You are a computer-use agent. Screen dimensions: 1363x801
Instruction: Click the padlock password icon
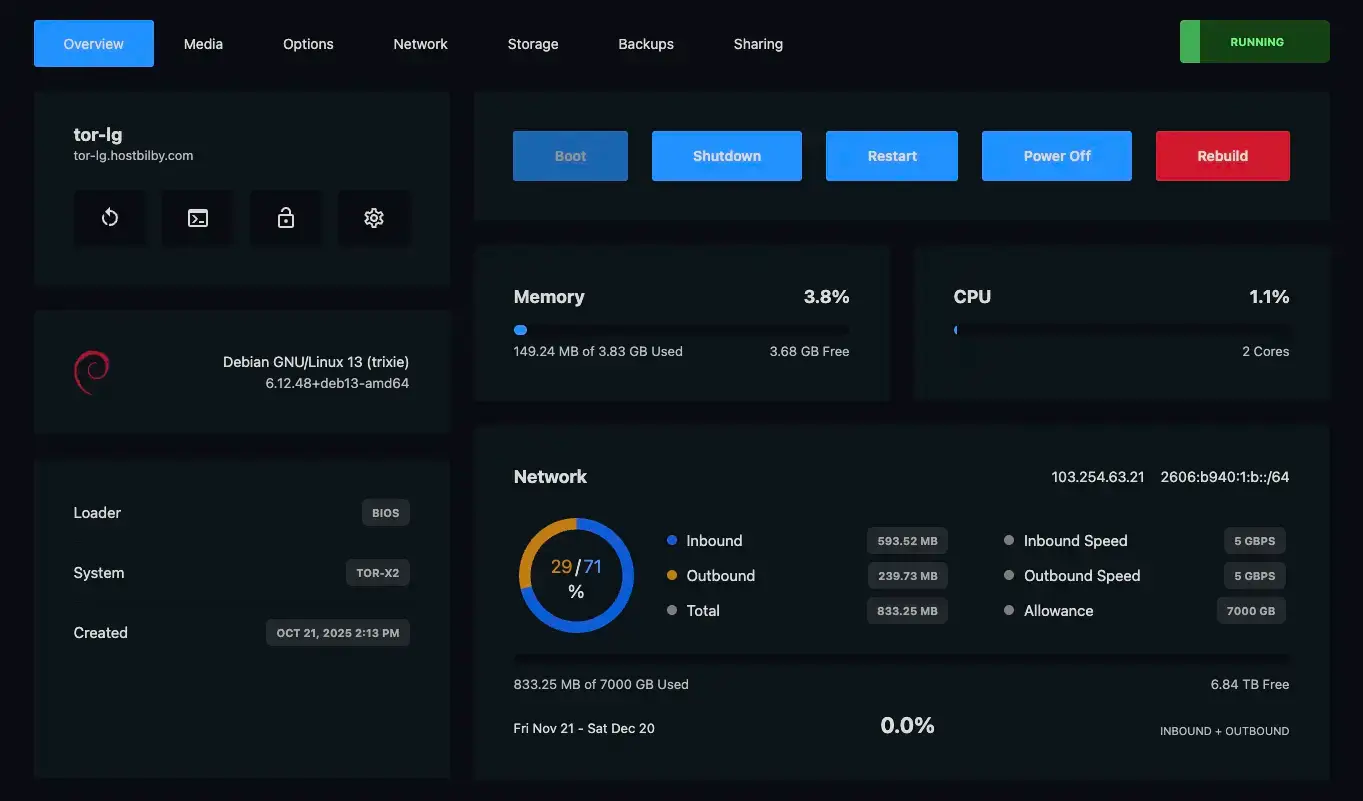point(286,218)
